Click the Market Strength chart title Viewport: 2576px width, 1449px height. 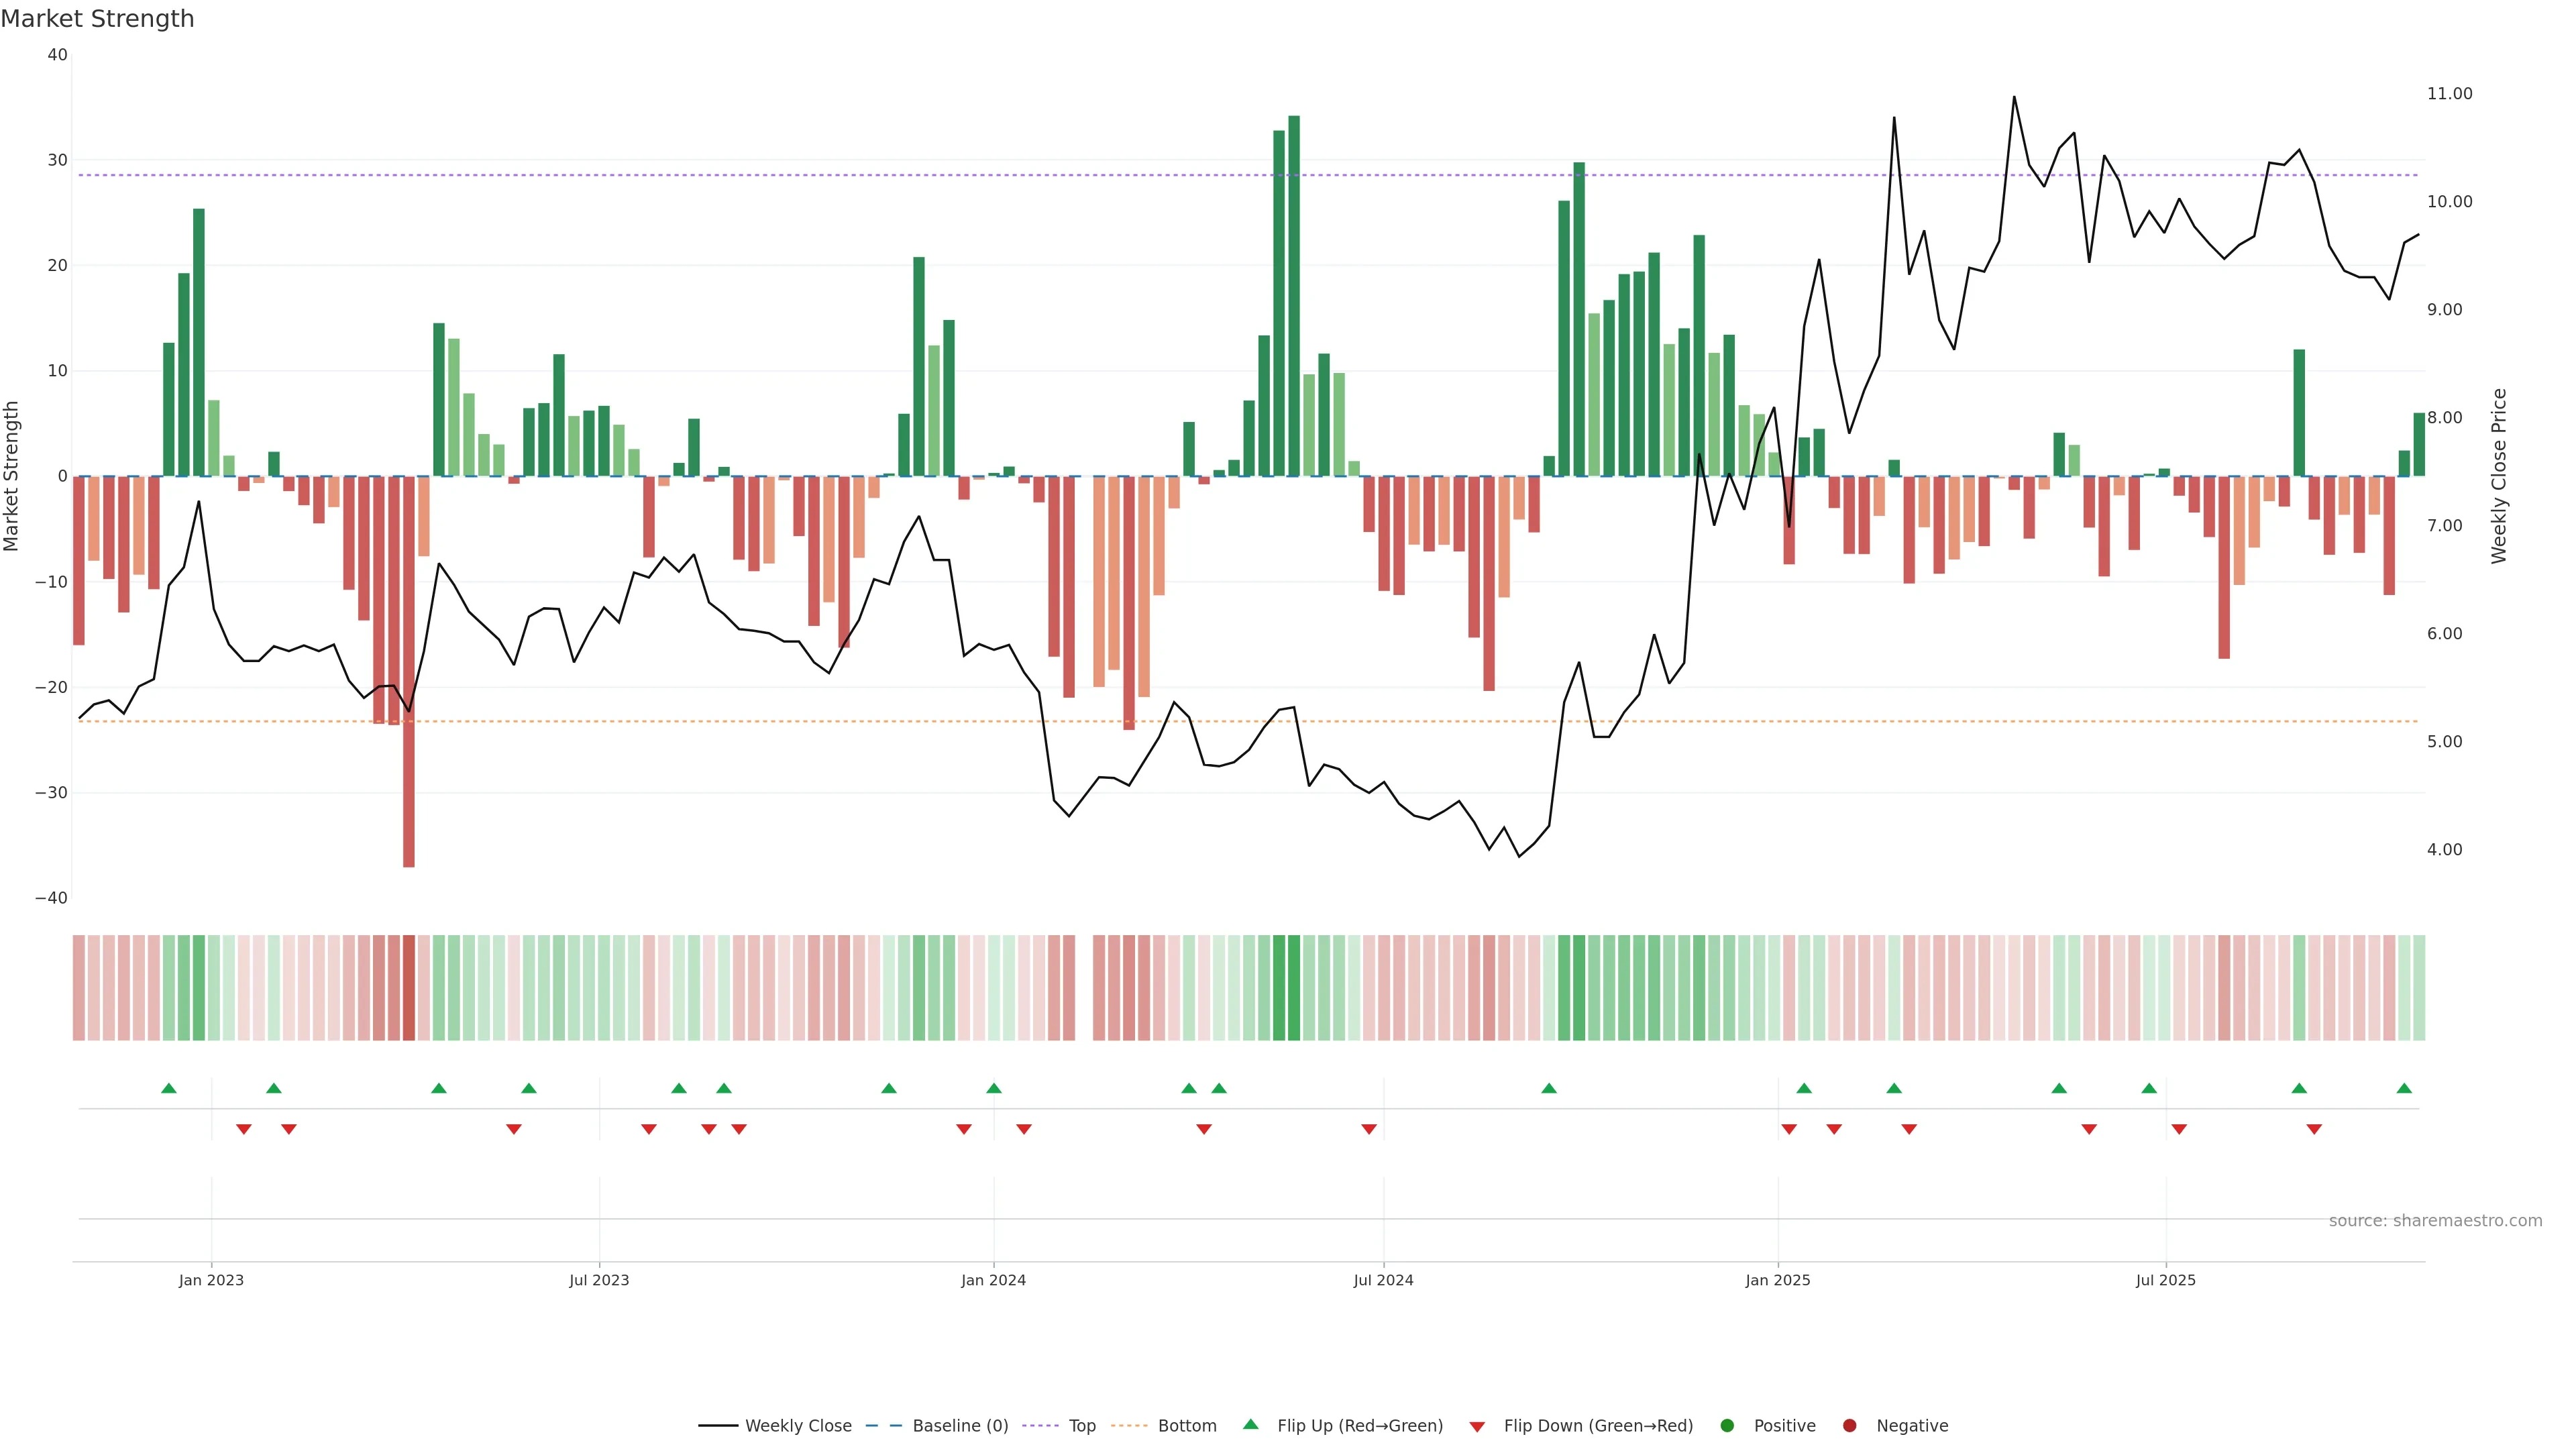pos(97,19)
